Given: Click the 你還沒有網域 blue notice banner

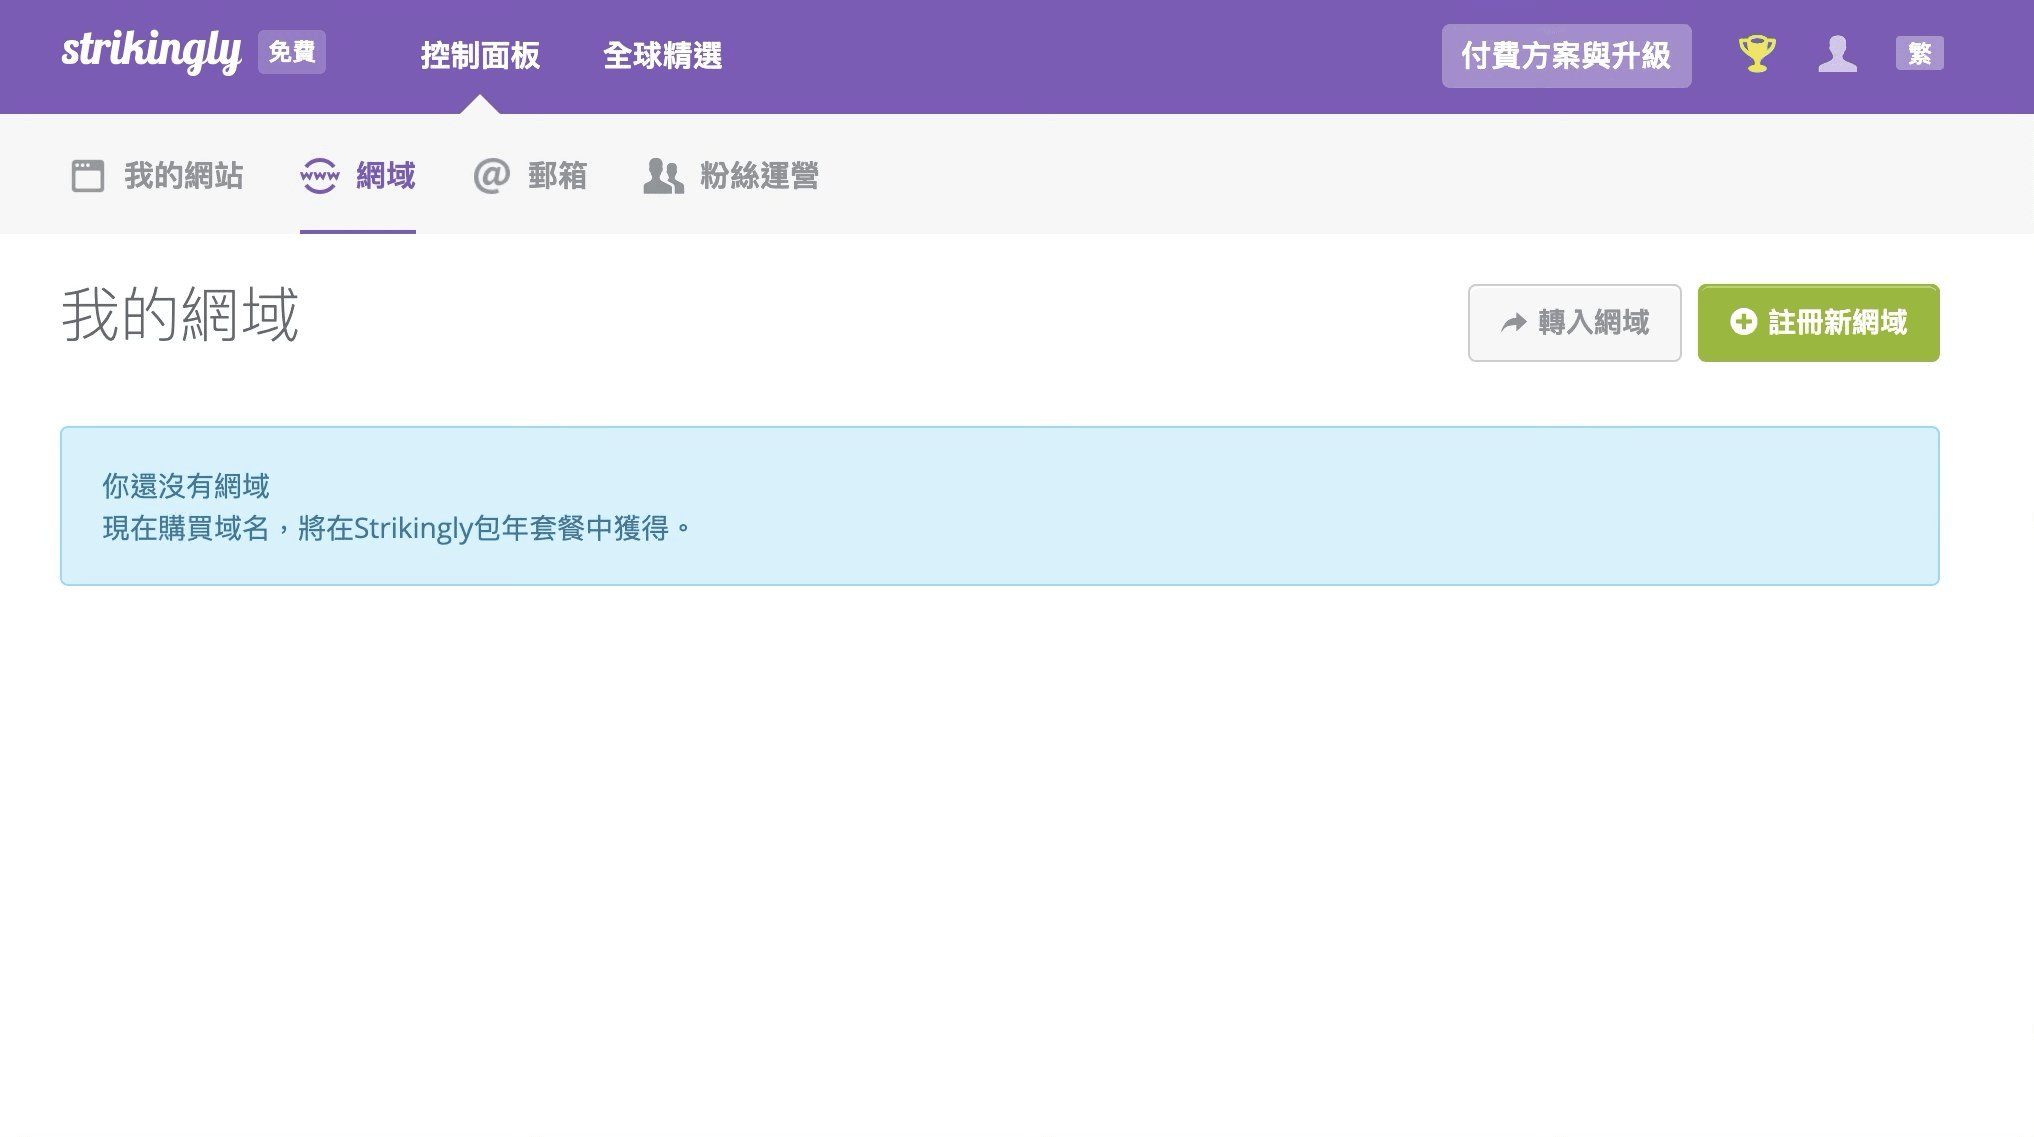Looking at the screenshot, I should pyautogui.click(x=999, y=506).
